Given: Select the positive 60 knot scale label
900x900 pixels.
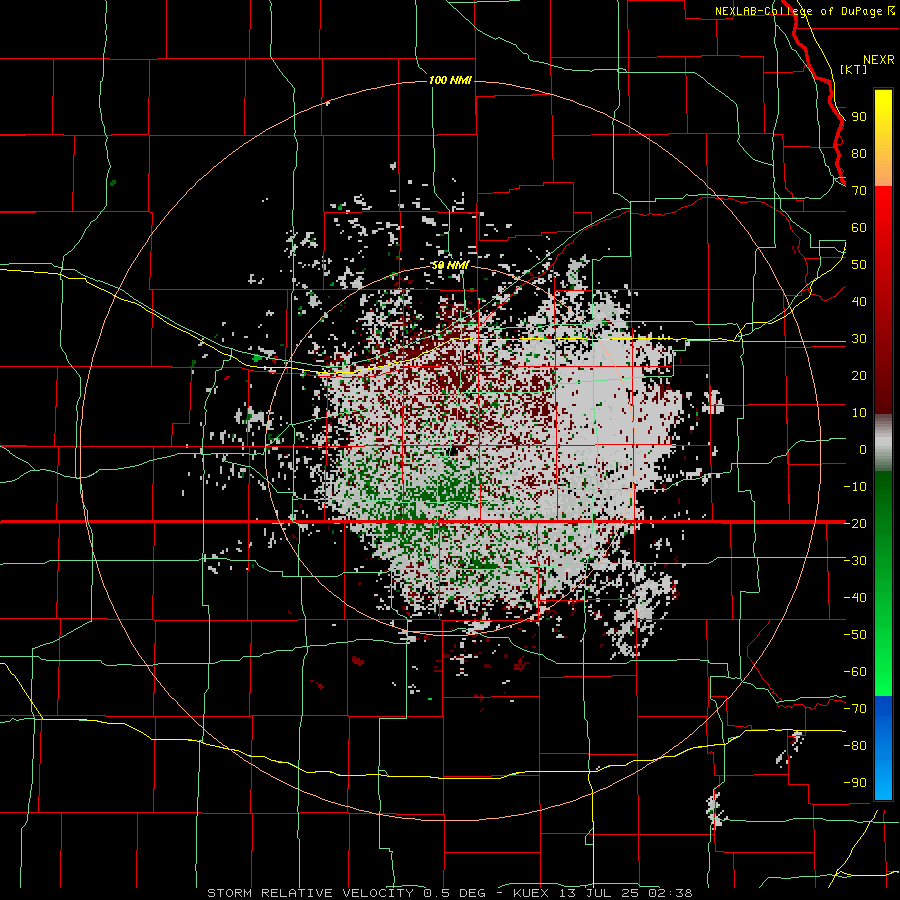Looking at the screenshot, I should pos(859,228).
